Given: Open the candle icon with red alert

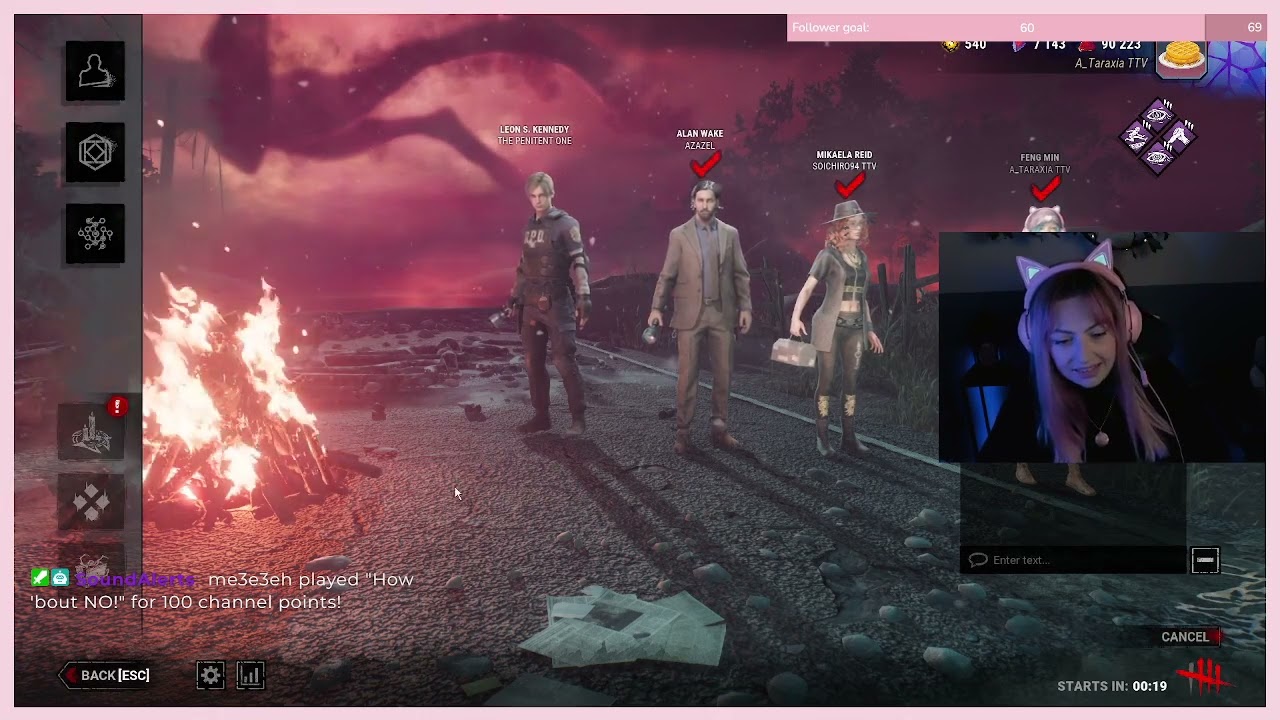Looking at the screenshot, I should click(x=91, y=432).
